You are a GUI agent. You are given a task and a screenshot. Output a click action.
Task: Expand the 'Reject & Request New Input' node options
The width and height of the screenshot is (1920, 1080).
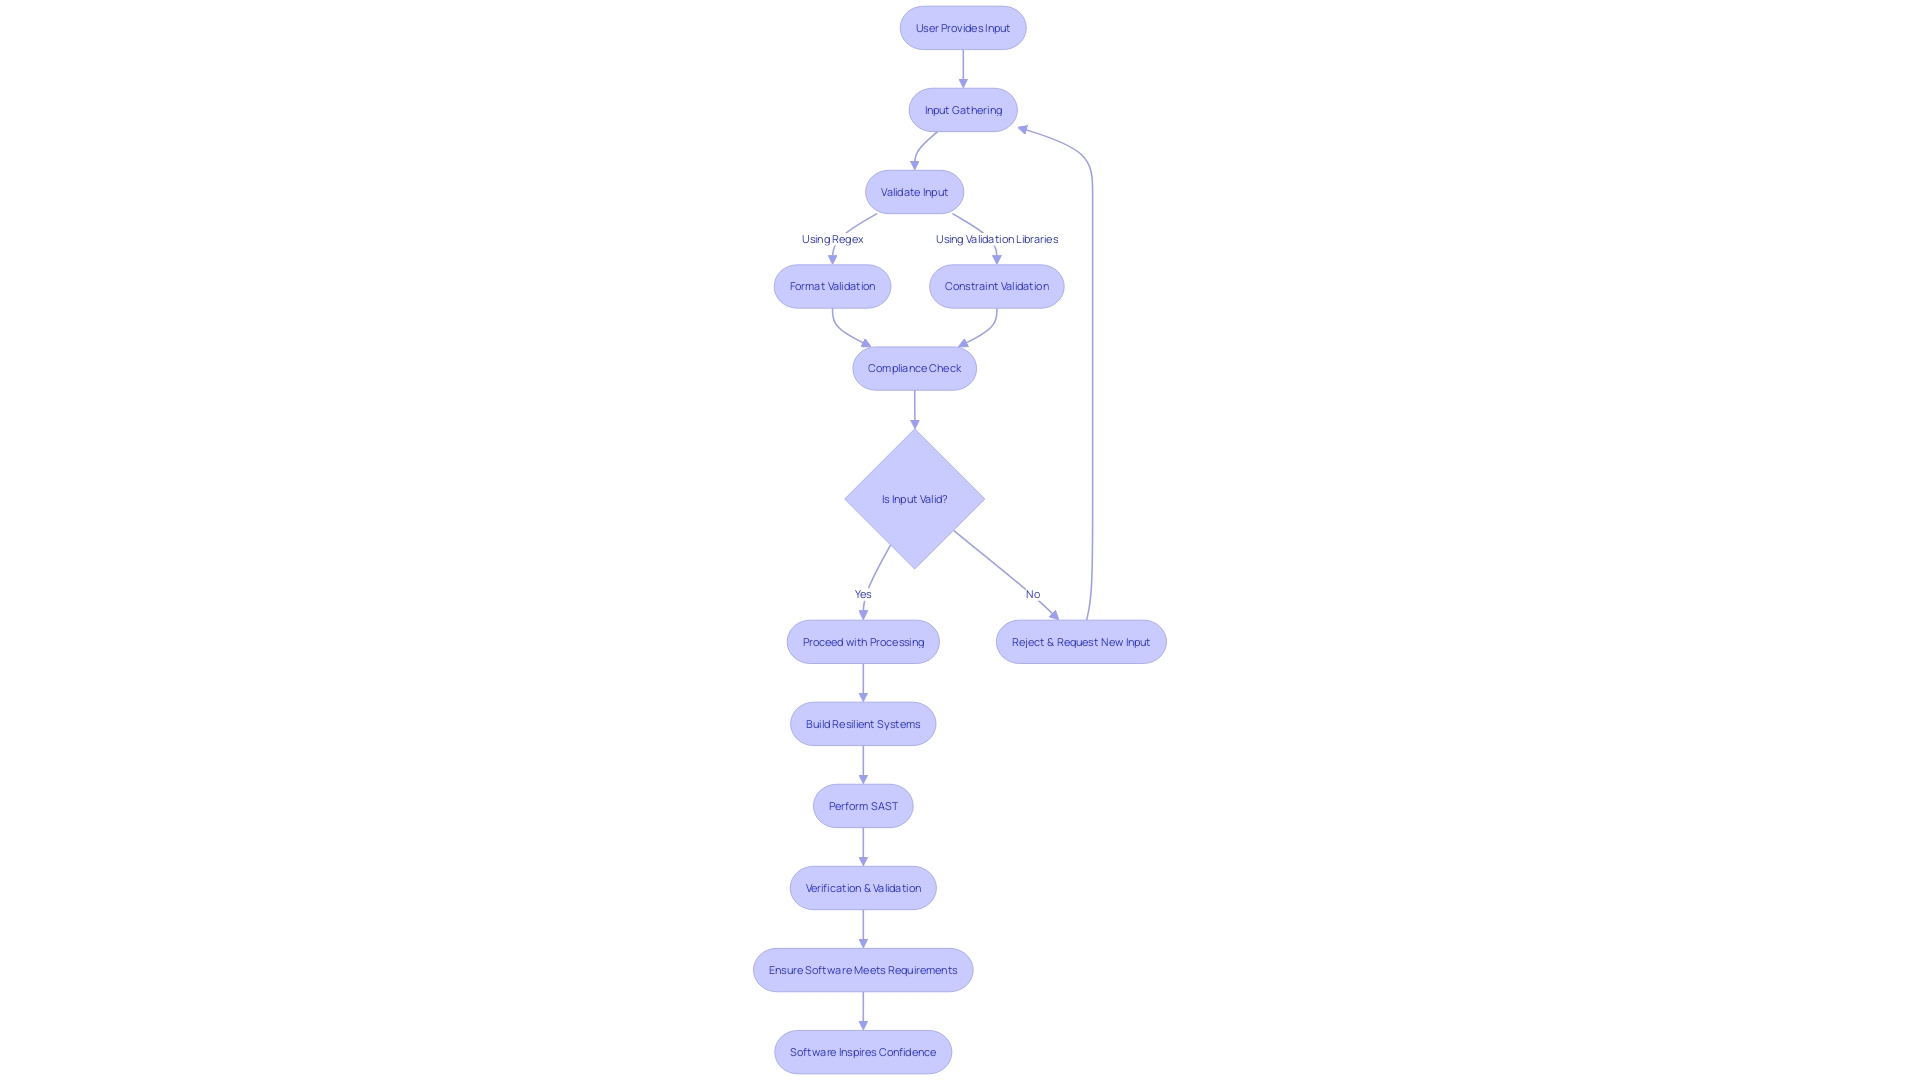pos(1081,641)
